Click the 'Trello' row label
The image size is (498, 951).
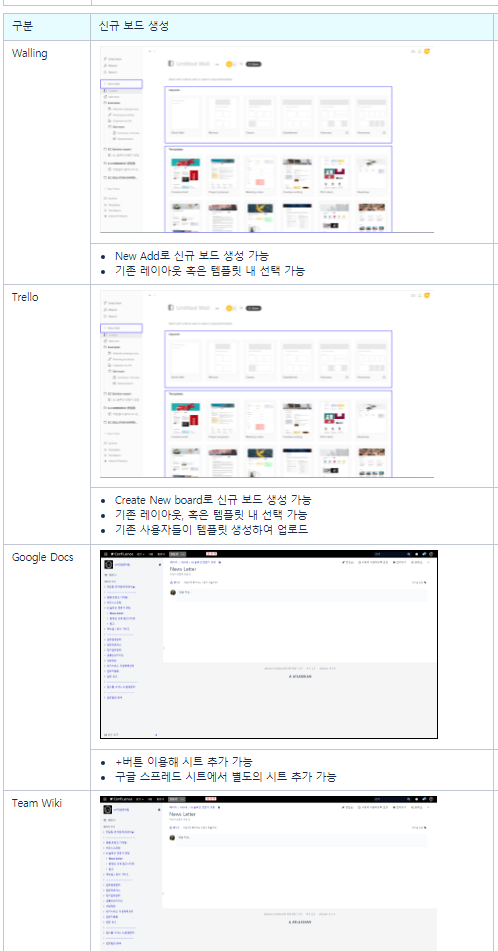point(25,297)
